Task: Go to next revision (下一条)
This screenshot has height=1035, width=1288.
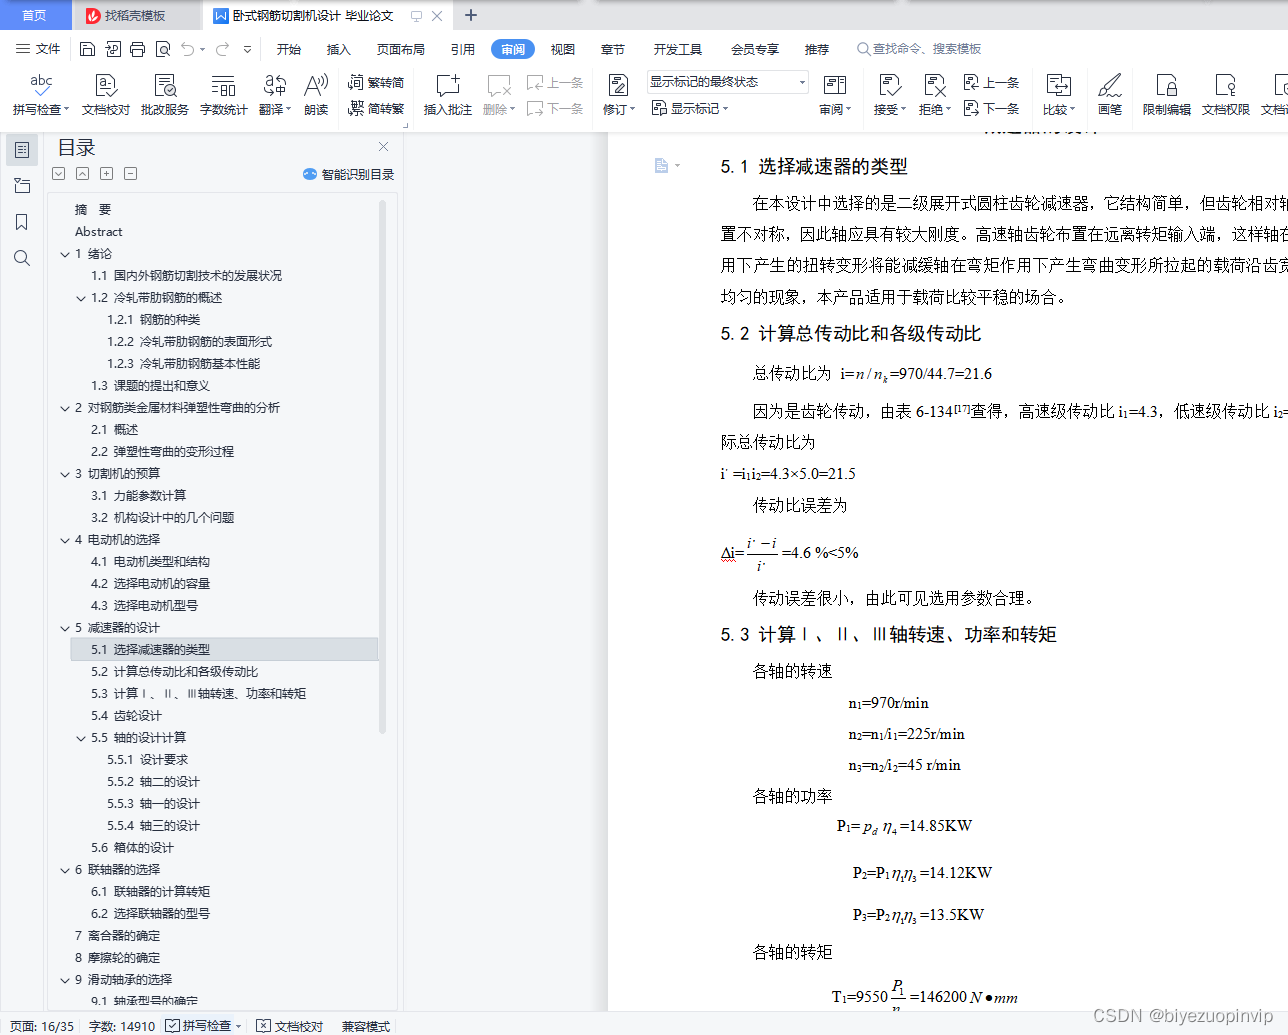Action: 991,108
